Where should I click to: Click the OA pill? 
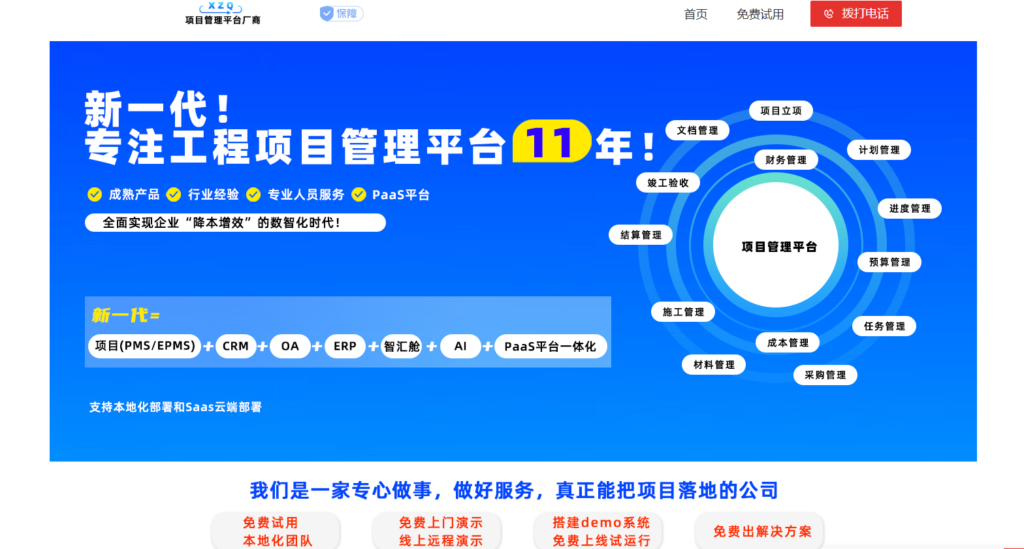(x=290, y=346)
